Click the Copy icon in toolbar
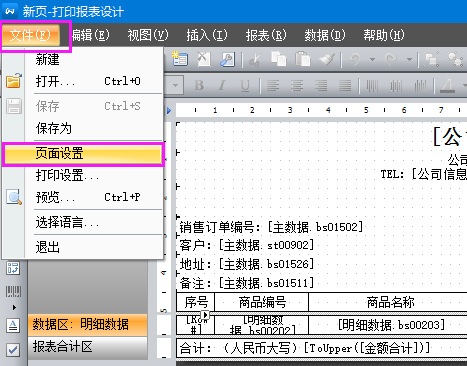 pos(279,59)
